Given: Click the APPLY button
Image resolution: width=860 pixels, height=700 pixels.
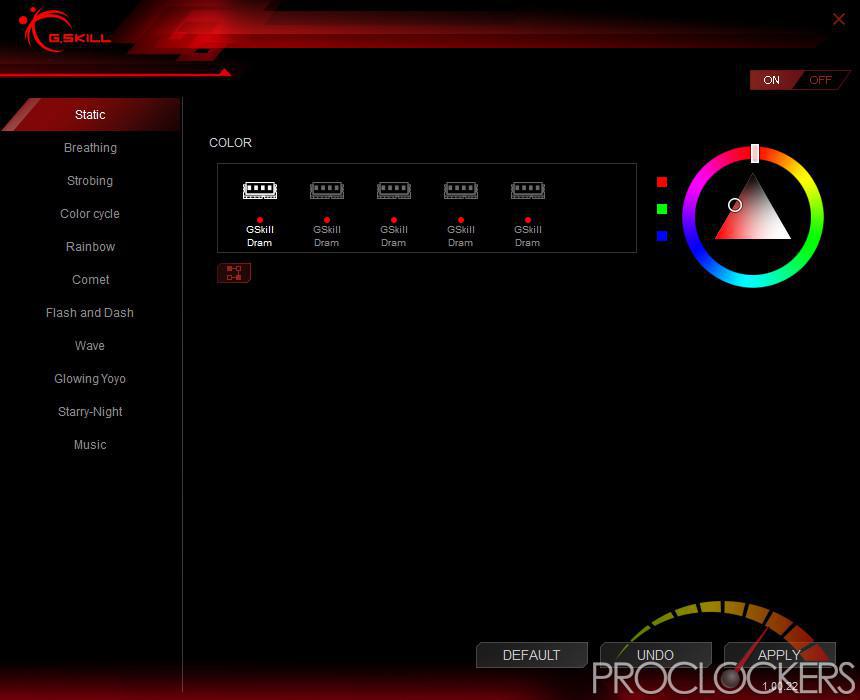Looking at the screenshot, I should coord(779,655).
